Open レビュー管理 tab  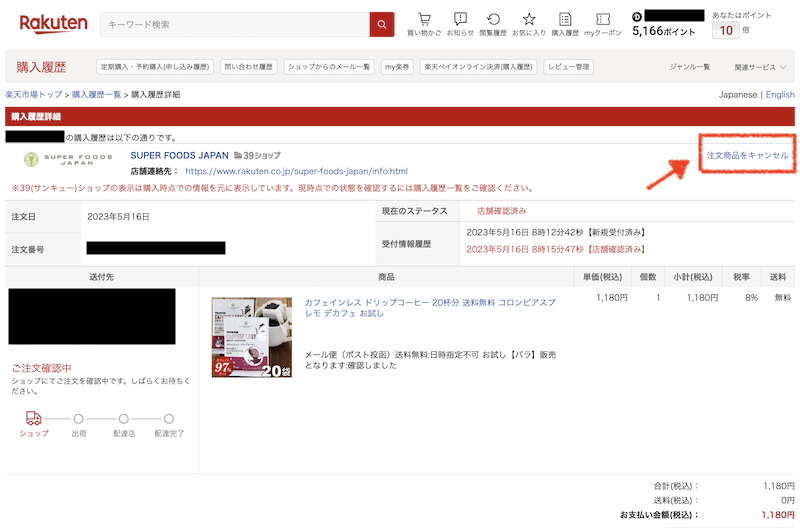tap(568, 67)
